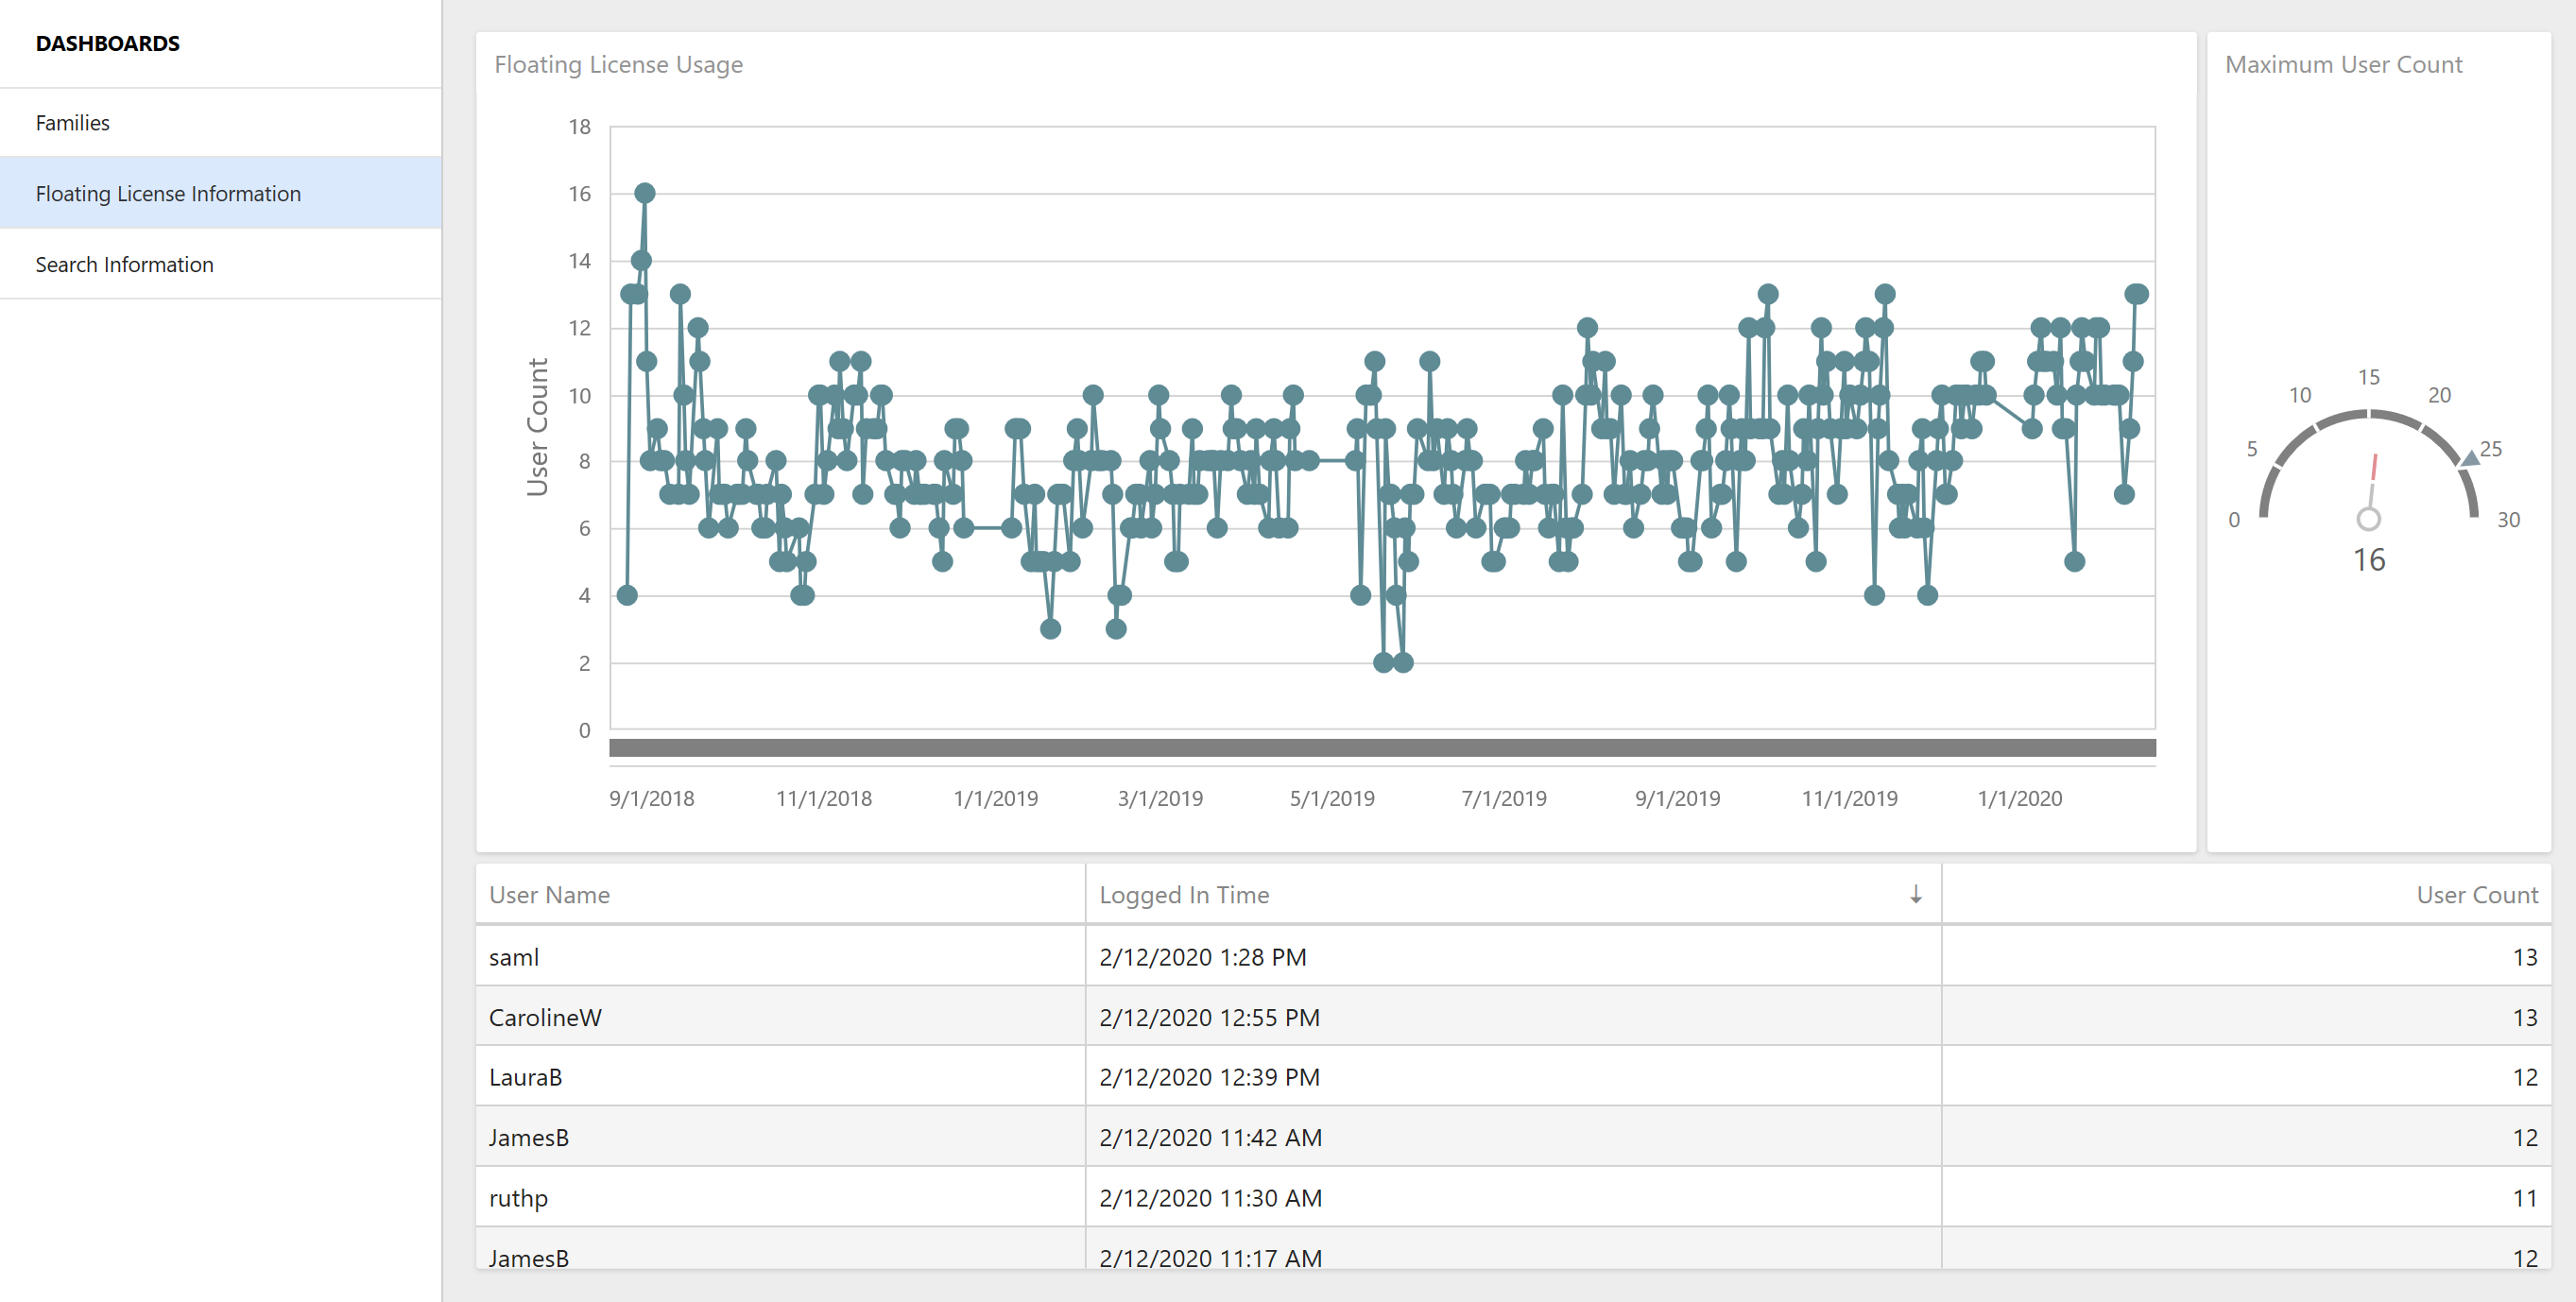Click the 2/12/2020 11:42 AM cell
Screen dimensions: 2576x1302
click(1210, 1138)
